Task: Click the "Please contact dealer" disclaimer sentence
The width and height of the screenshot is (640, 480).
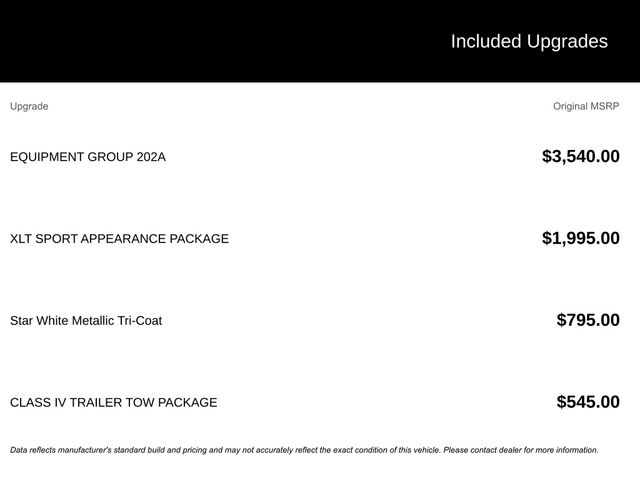Action: point(520,450)
